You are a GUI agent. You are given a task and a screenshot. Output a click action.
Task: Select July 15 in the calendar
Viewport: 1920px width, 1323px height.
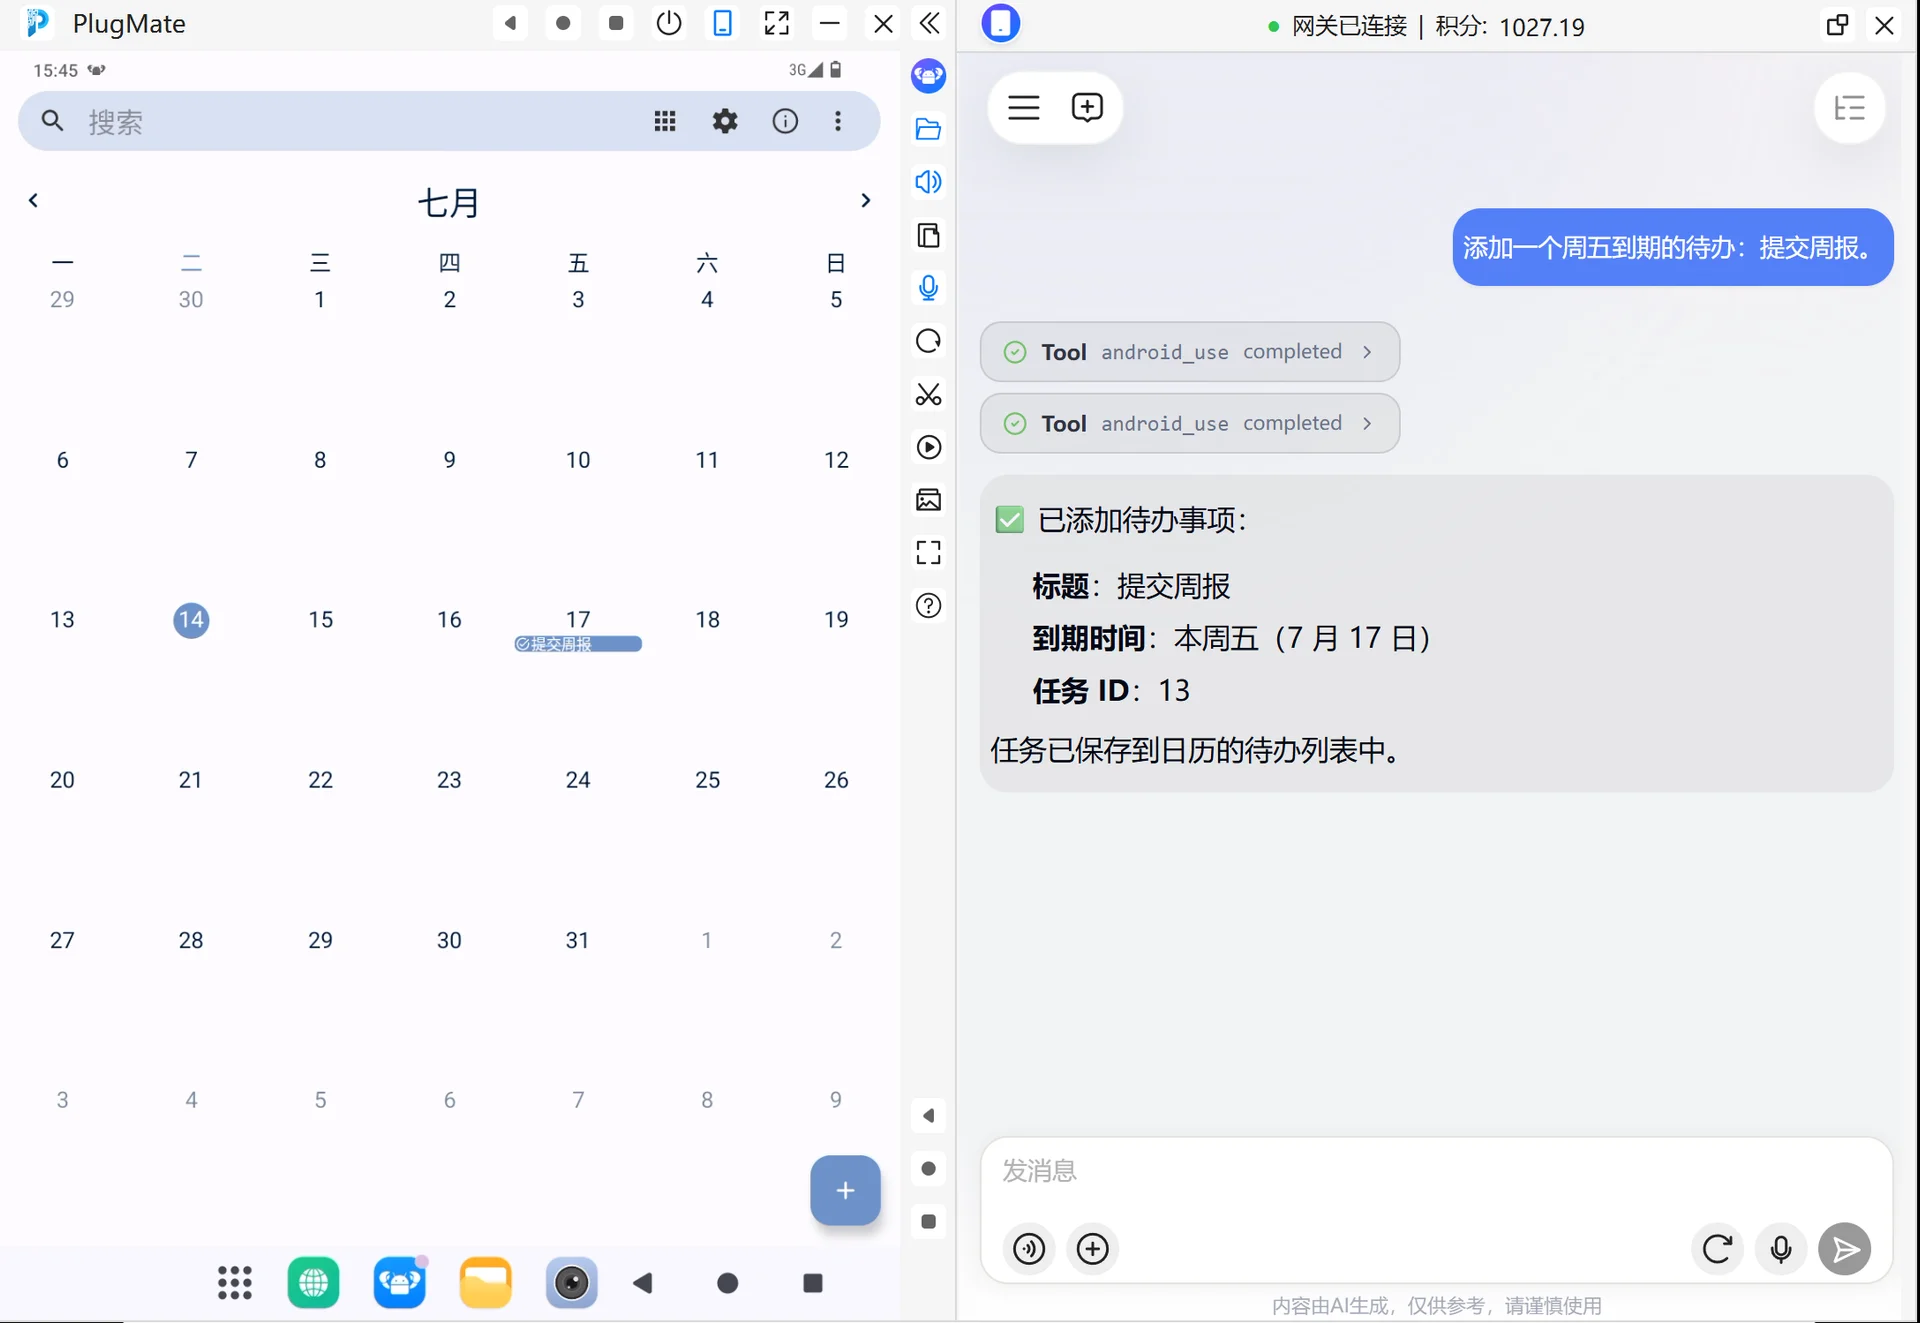tap(320, 620)
